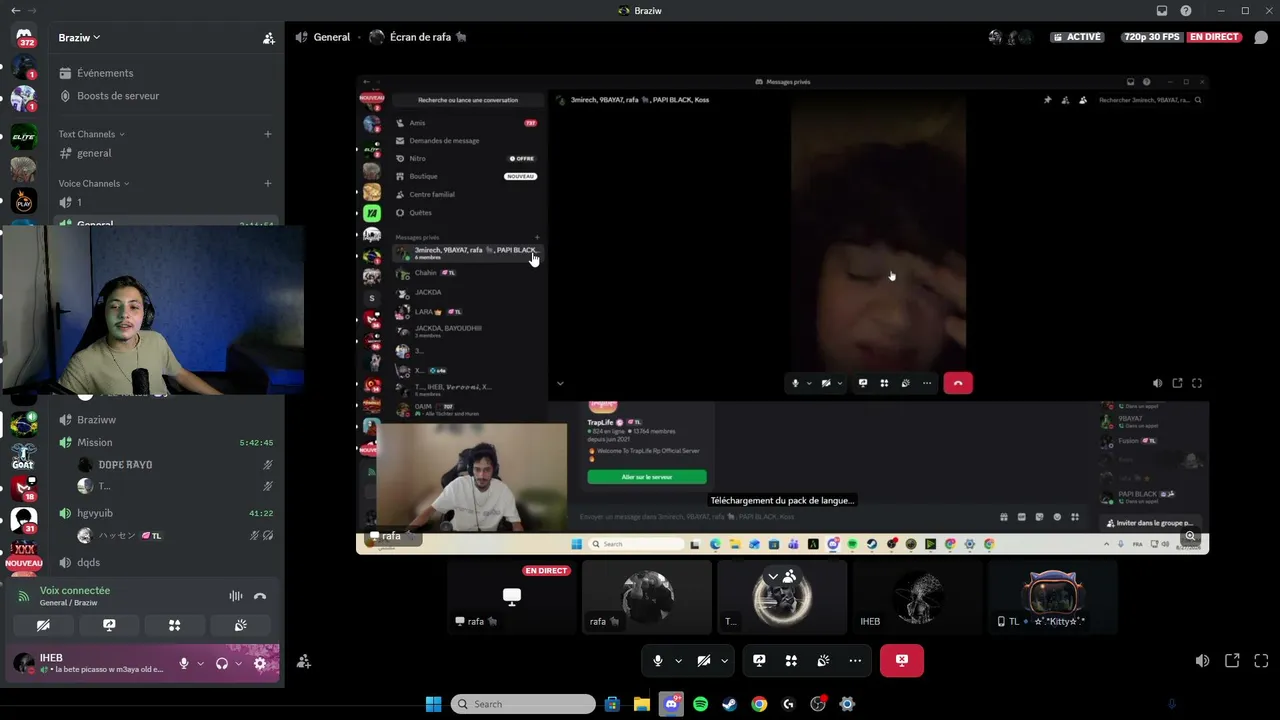Toggle headphone deafen in user panel
This screenshot has width=1280, height=720.
coord(222,663)
